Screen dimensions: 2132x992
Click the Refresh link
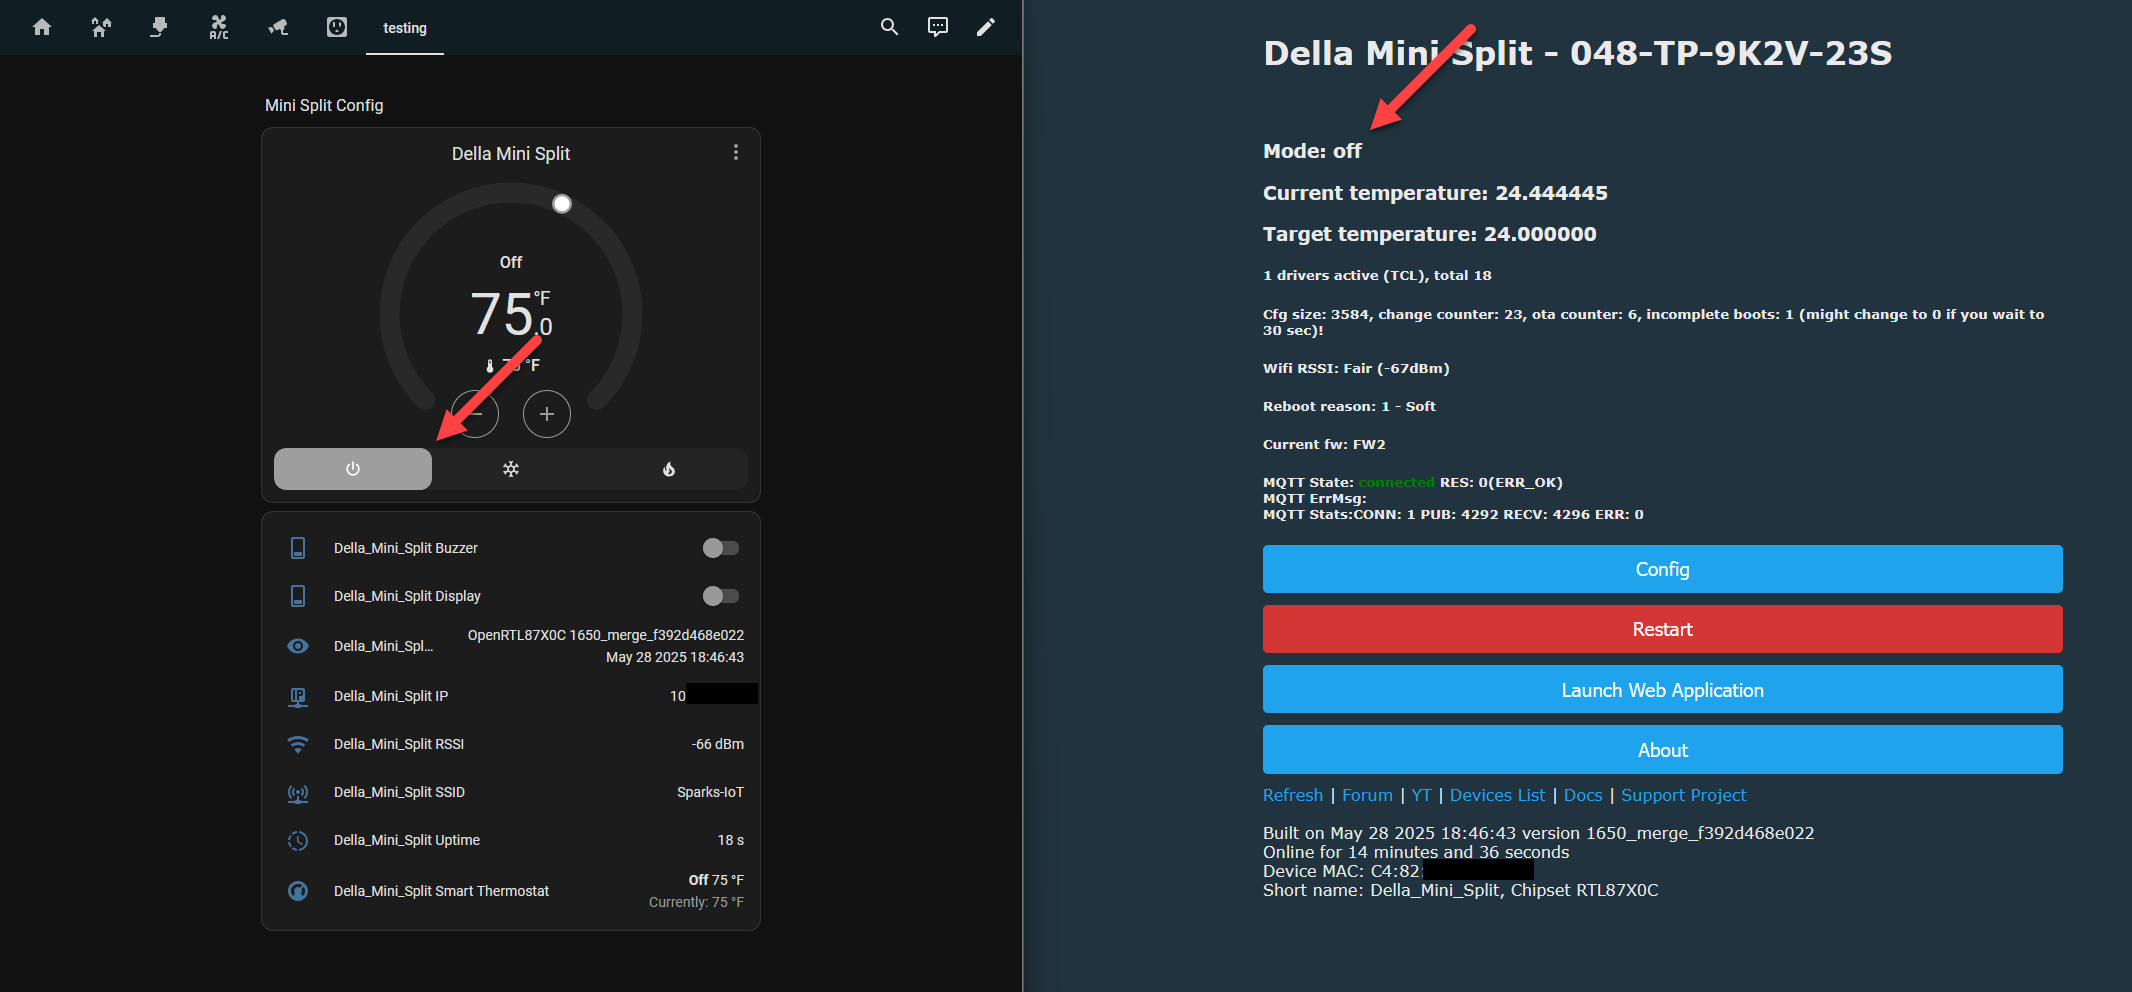tap(1292, 795)
